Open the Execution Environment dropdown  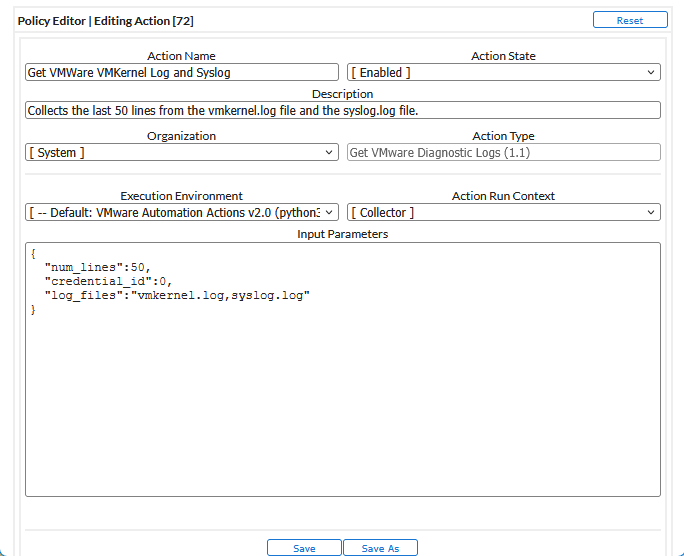182,212
